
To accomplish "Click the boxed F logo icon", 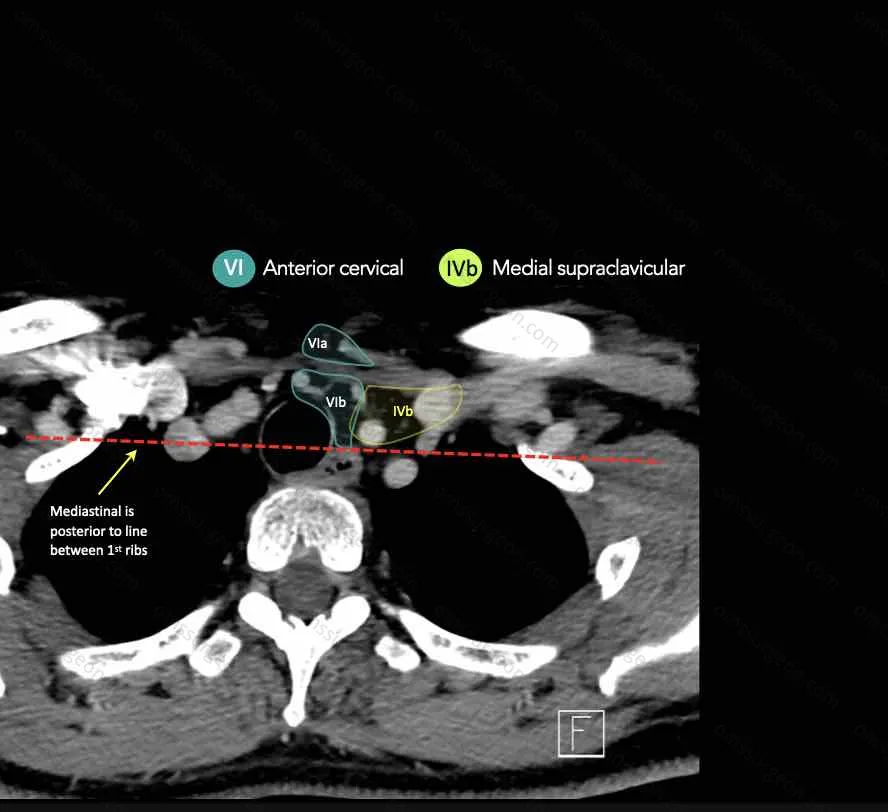I will click(x=581, y=733).
